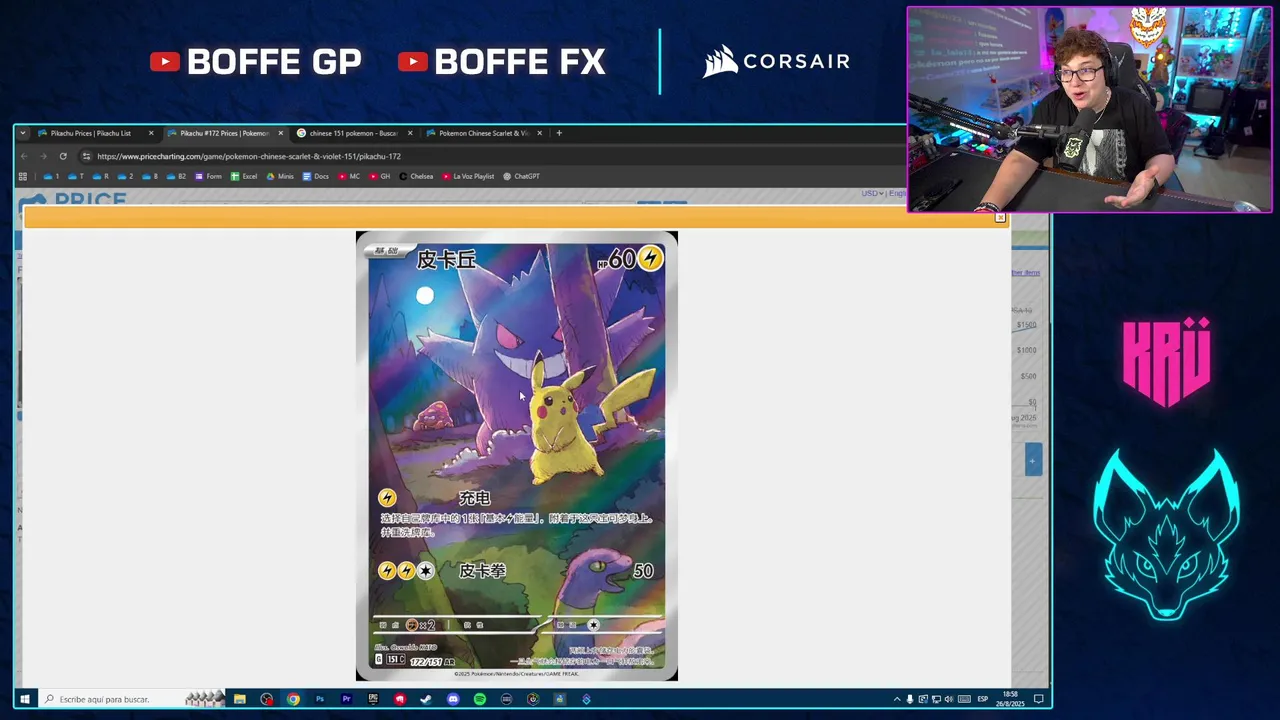Open the 'La Voz Playlist' bookmark
1280x720 pixels.
click(x=468, y=176)
